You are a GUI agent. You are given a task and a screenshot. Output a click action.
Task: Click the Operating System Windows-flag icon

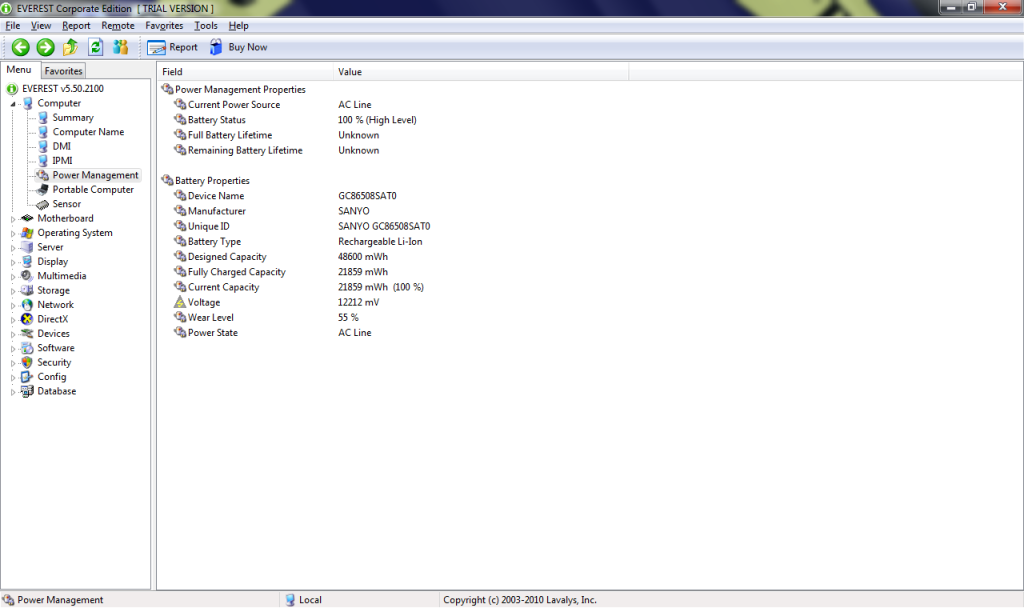click(x=27, y=232)
